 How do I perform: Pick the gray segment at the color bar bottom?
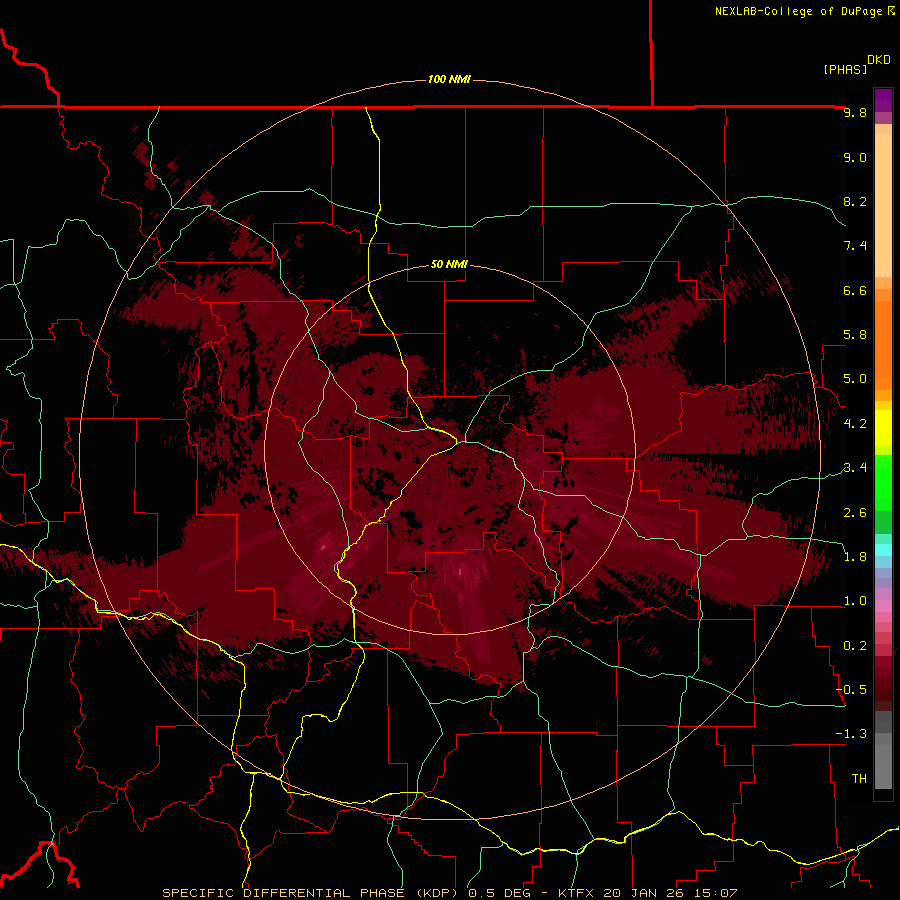click(x=883, y=763)
